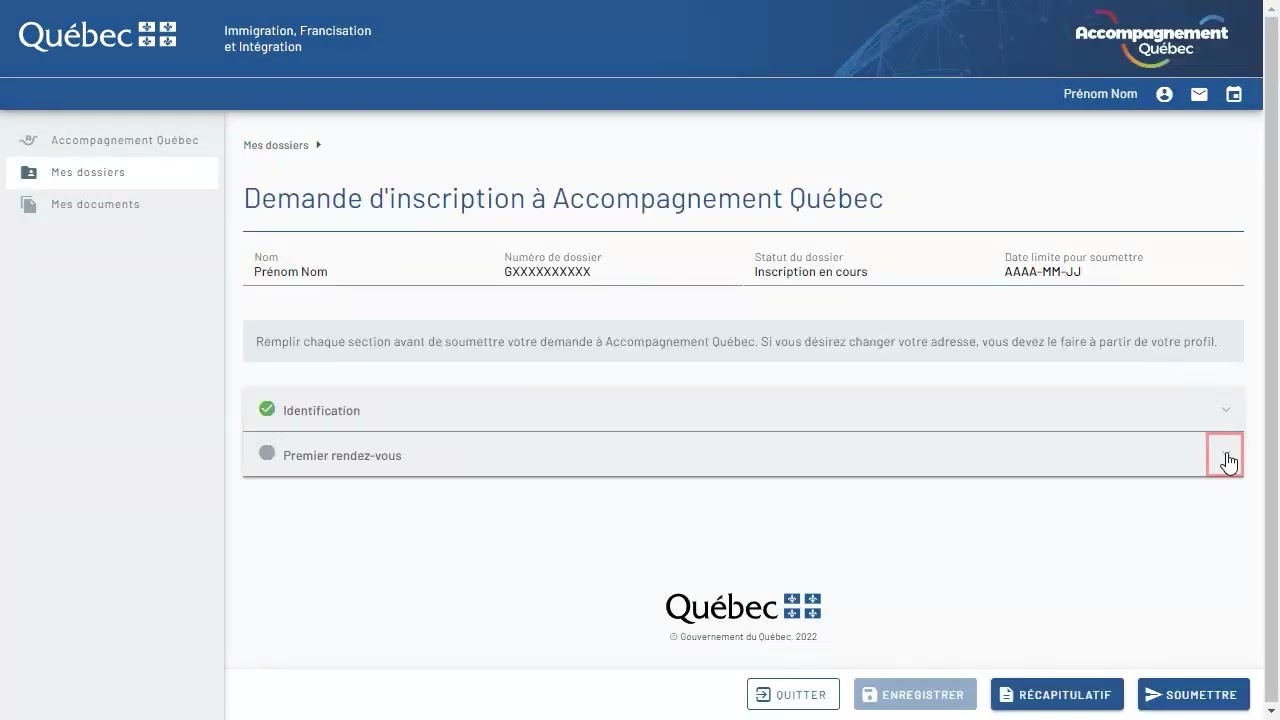The height and width of the screenshot is (720, 1280).
Task: Open the messages envelope icon
Action: pos(1199,94)
